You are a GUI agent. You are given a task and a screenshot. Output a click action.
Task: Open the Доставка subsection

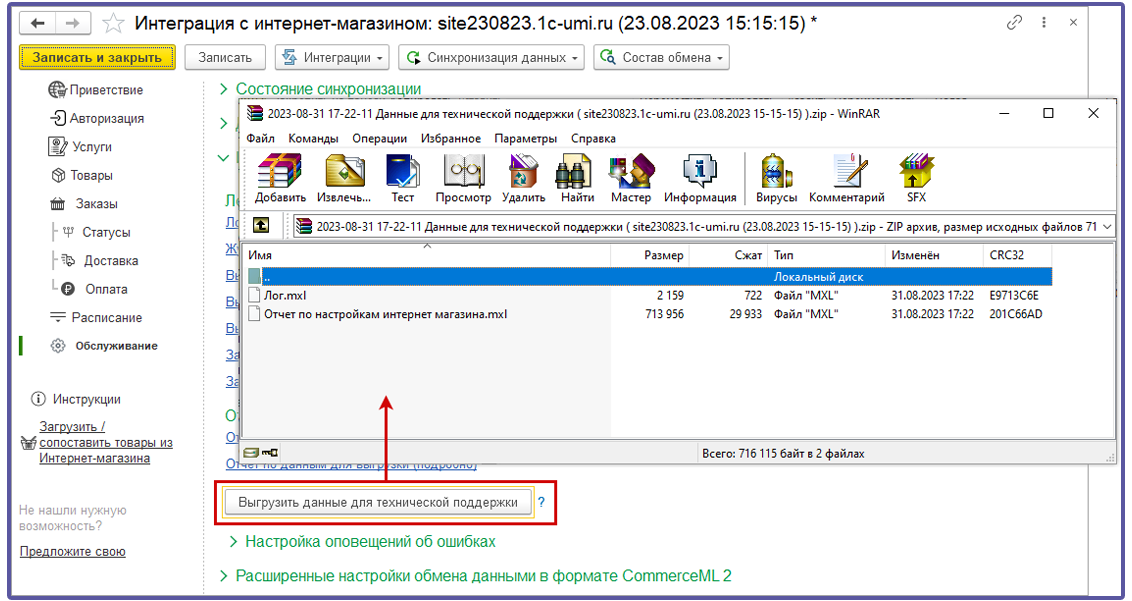click(100, 261)
